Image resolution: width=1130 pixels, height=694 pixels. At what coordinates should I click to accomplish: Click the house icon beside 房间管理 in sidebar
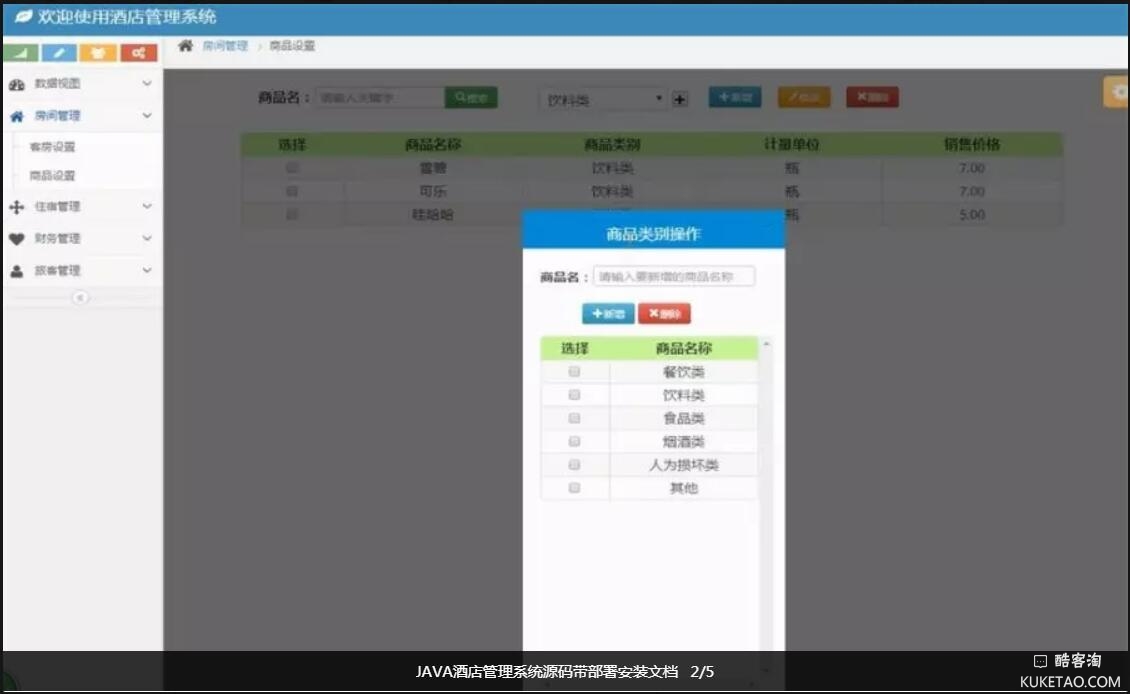click(x=17, y=116)
